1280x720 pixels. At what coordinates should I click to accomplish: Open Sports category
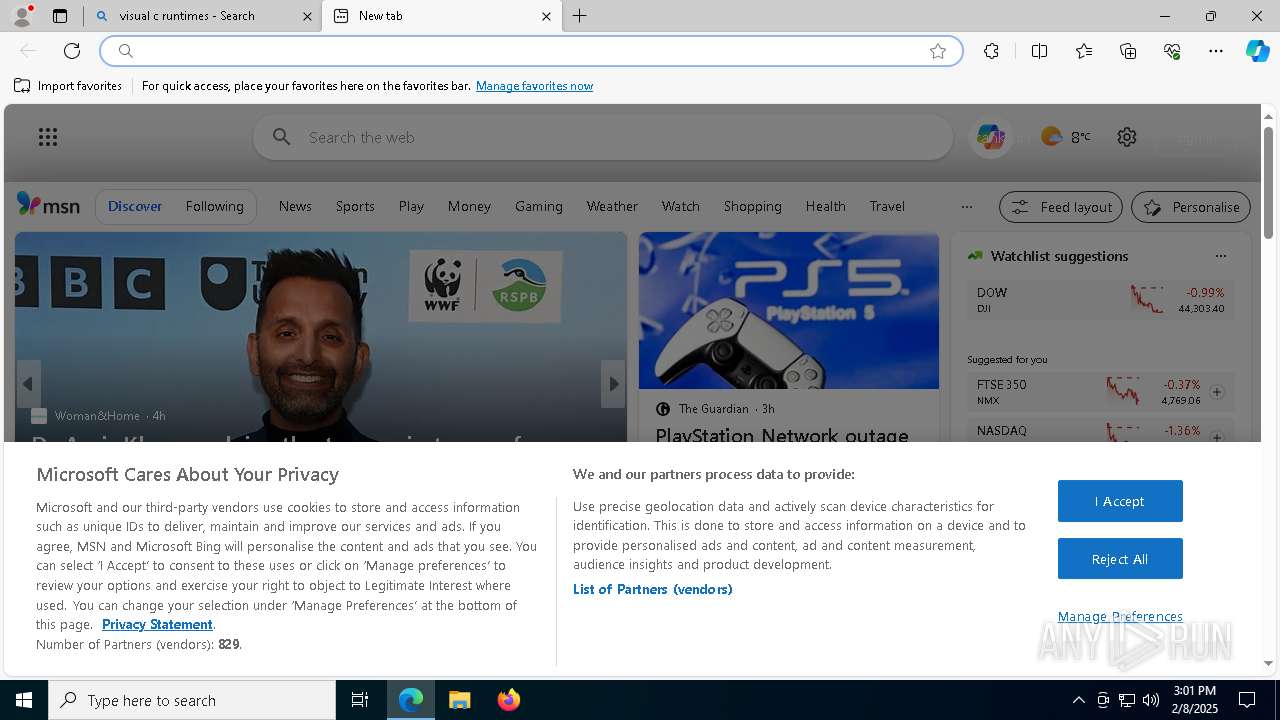click(355, 206)
